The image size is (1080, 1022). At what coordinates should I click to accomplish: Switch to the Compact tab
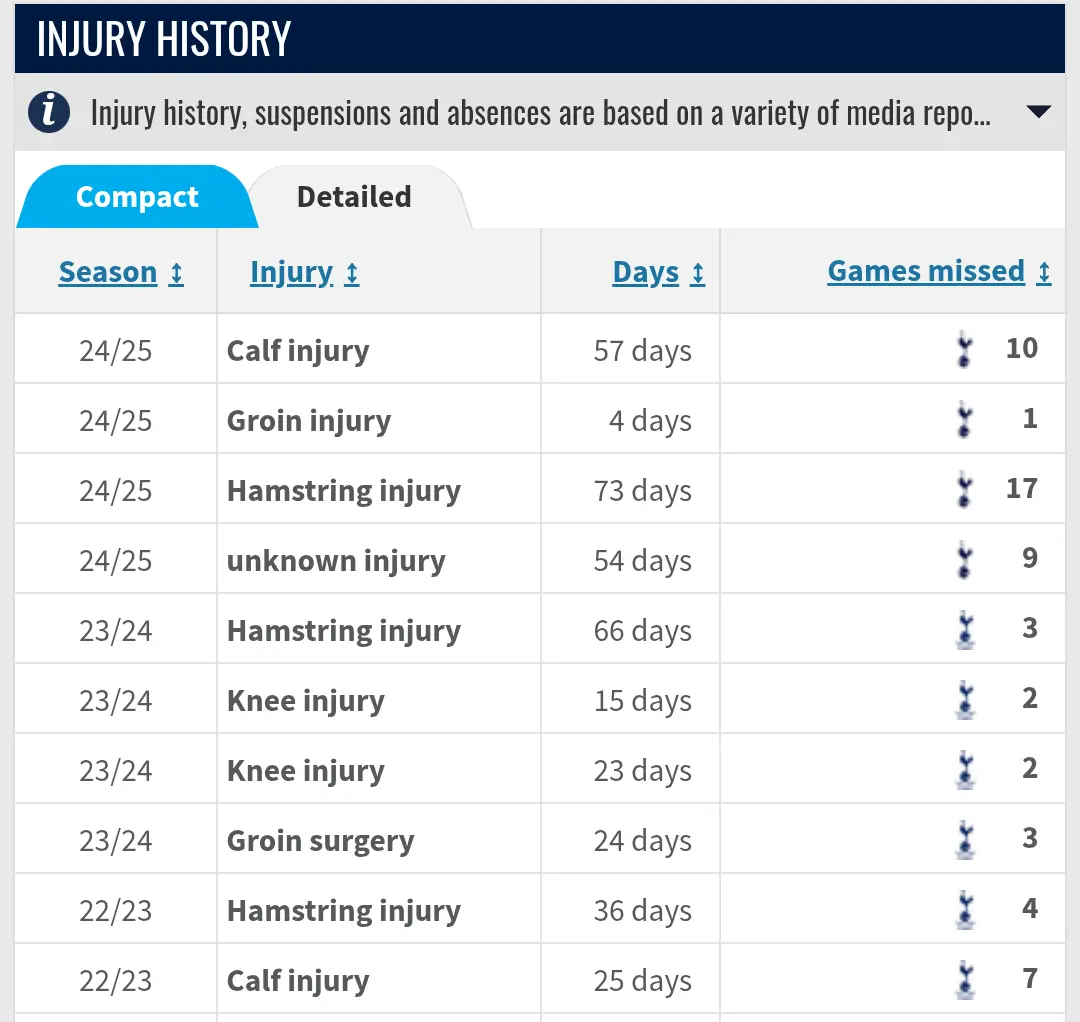pos(137,197)
